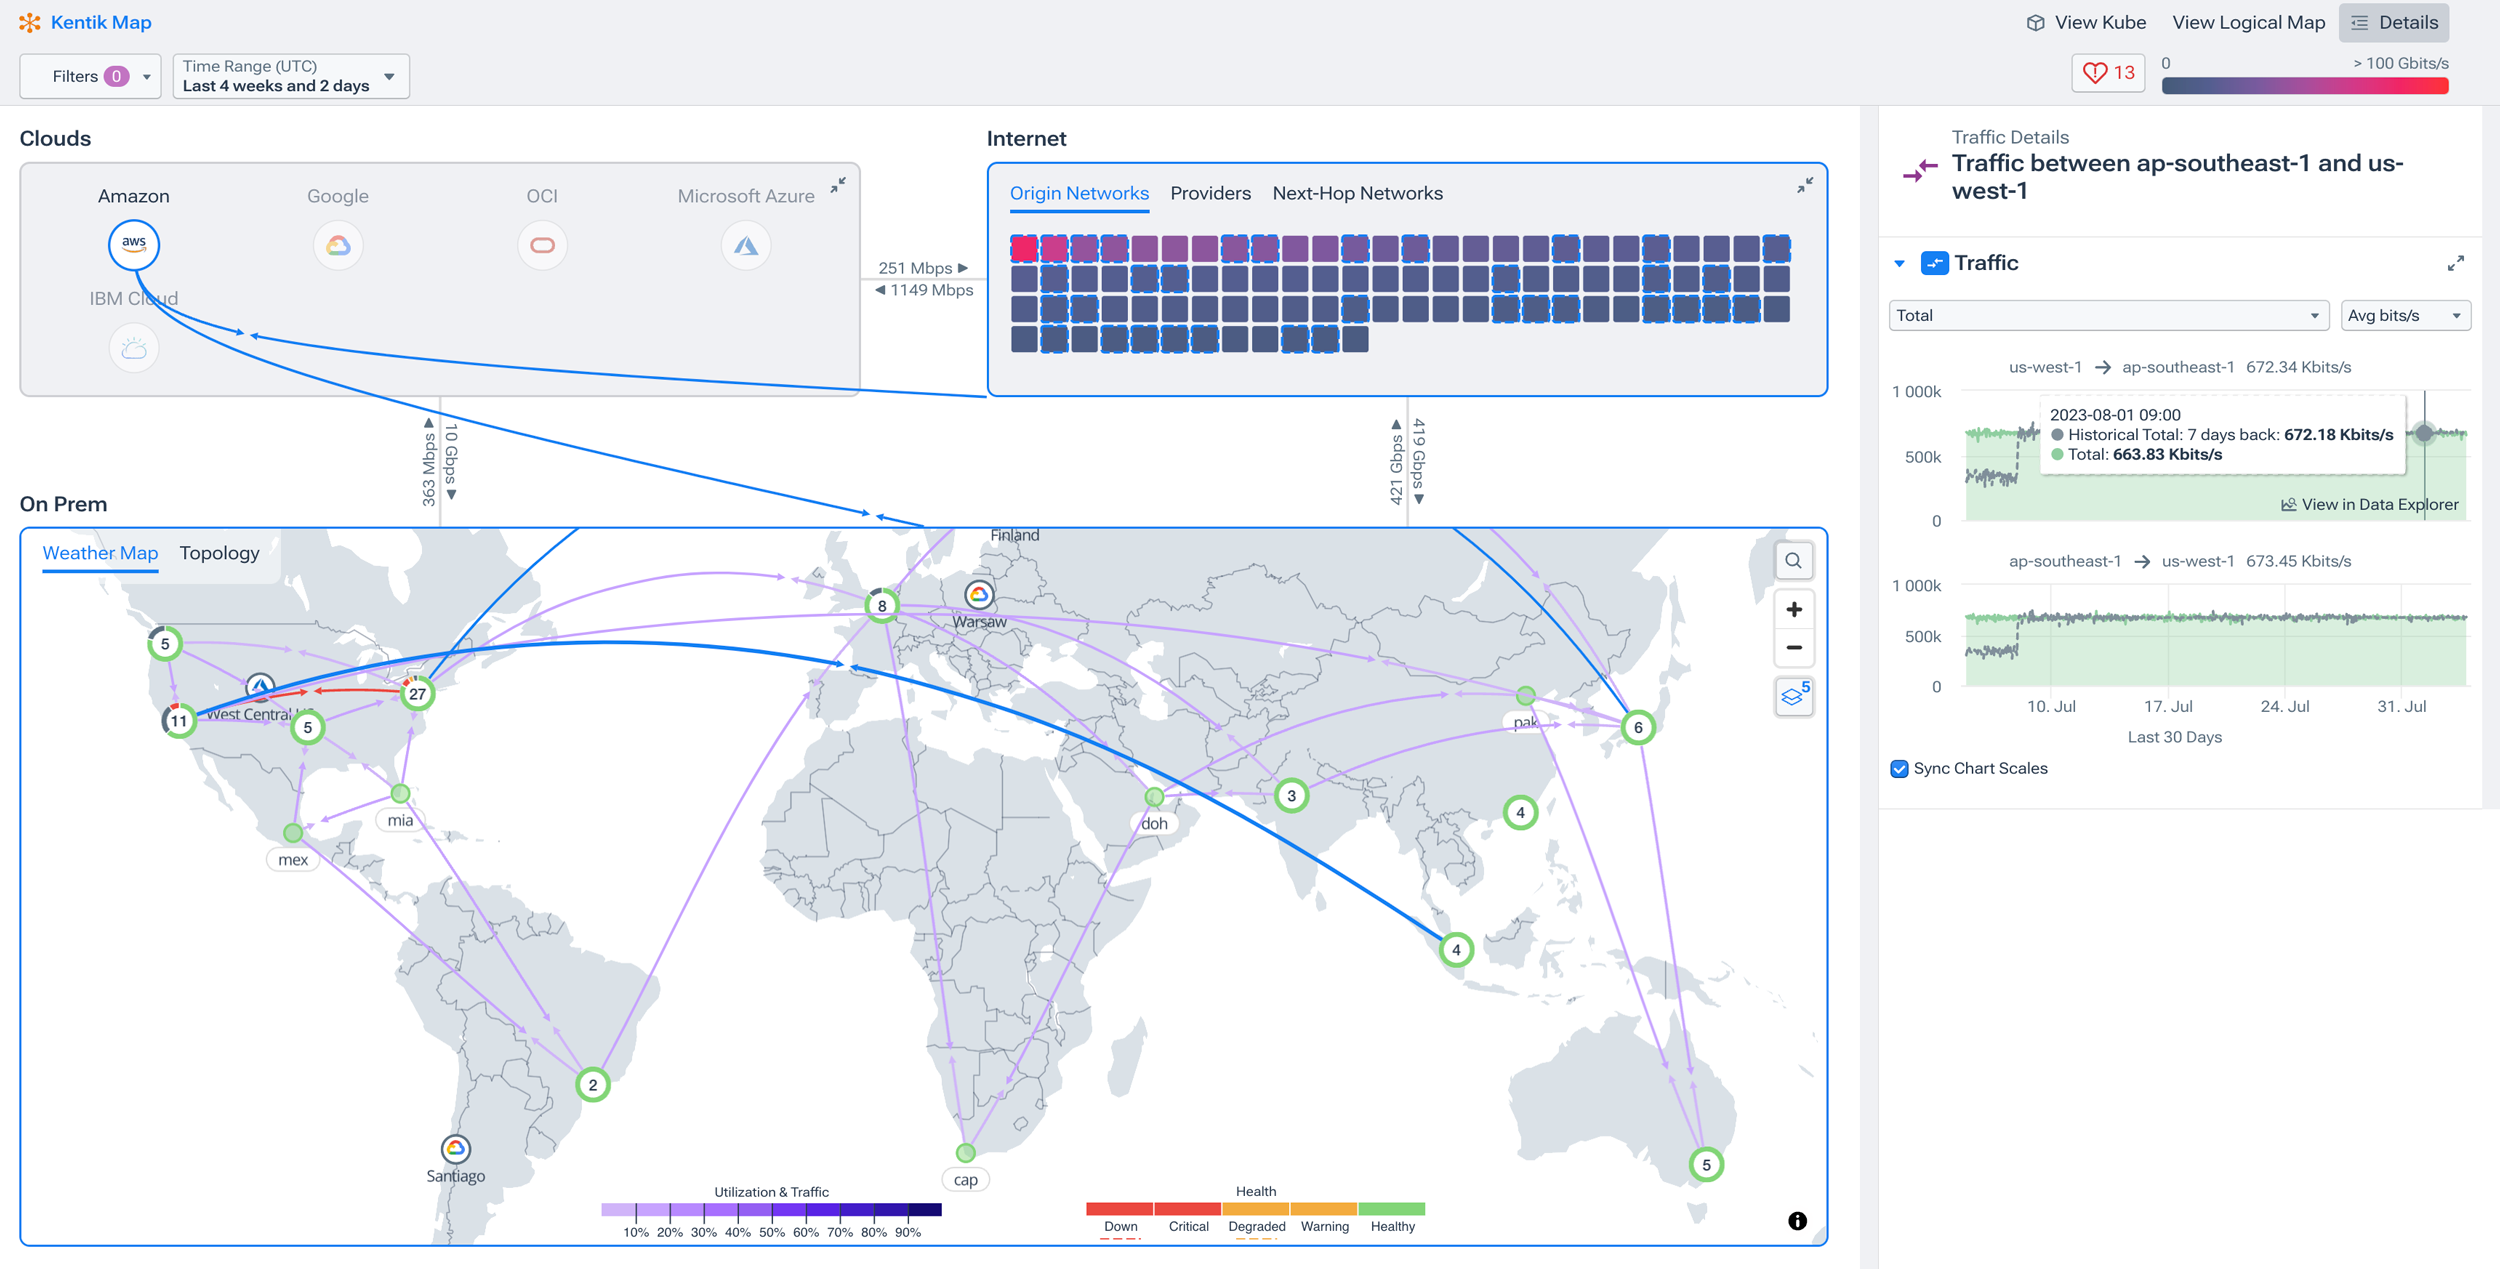Collapse the Traffic section chevron
The height and width of the screenshot is (1269, 2500).
click(1898, 263)
